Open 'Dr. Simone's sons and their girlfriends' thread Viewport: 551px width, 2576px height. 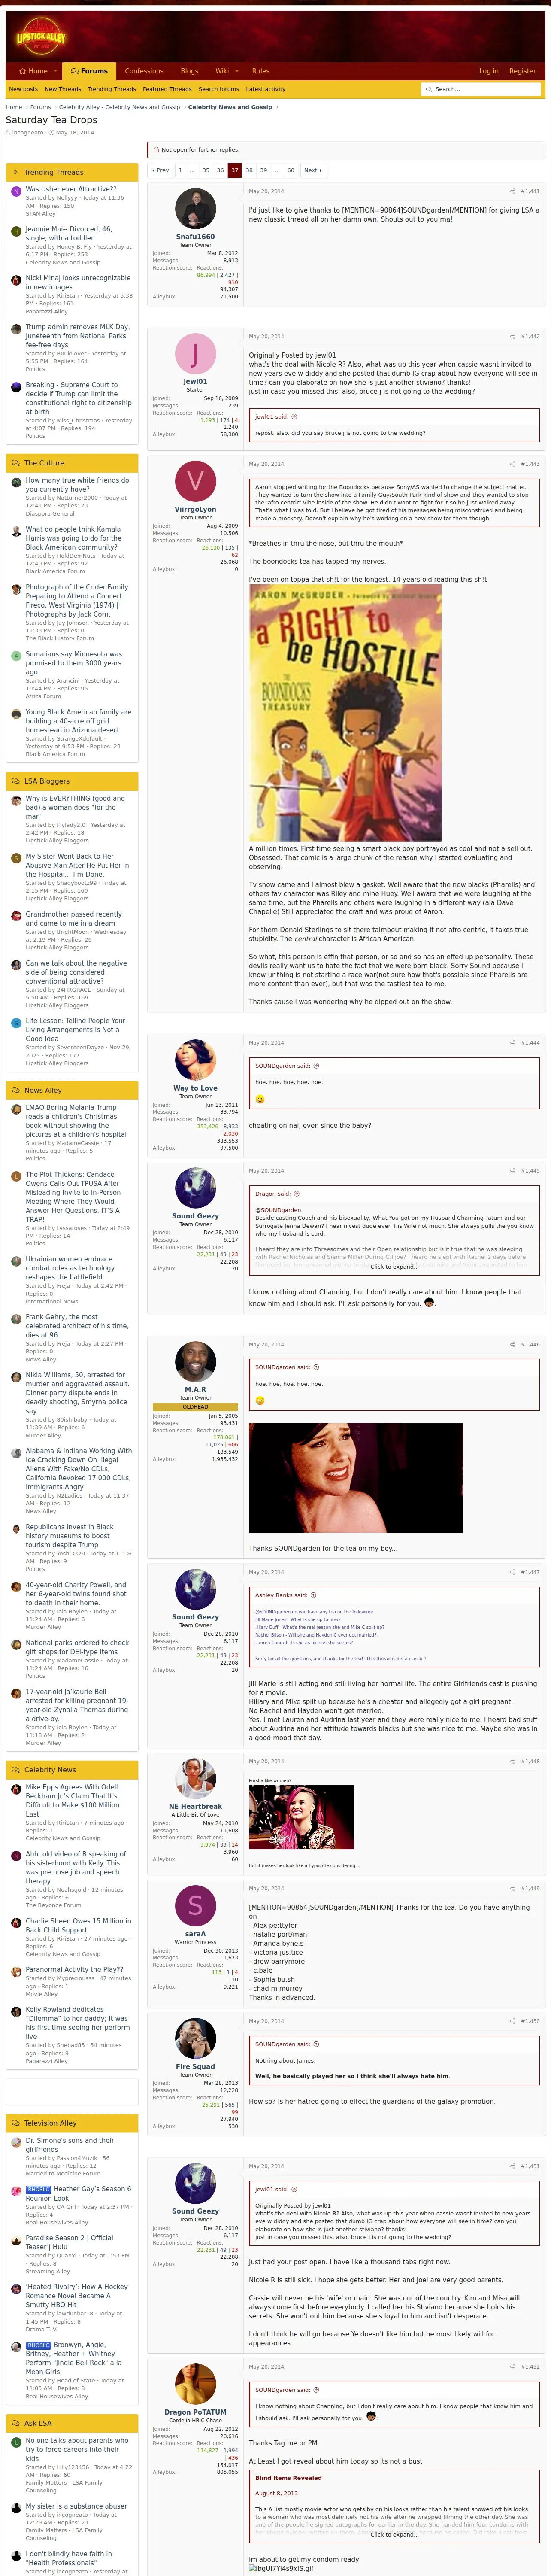[70, 2144]
